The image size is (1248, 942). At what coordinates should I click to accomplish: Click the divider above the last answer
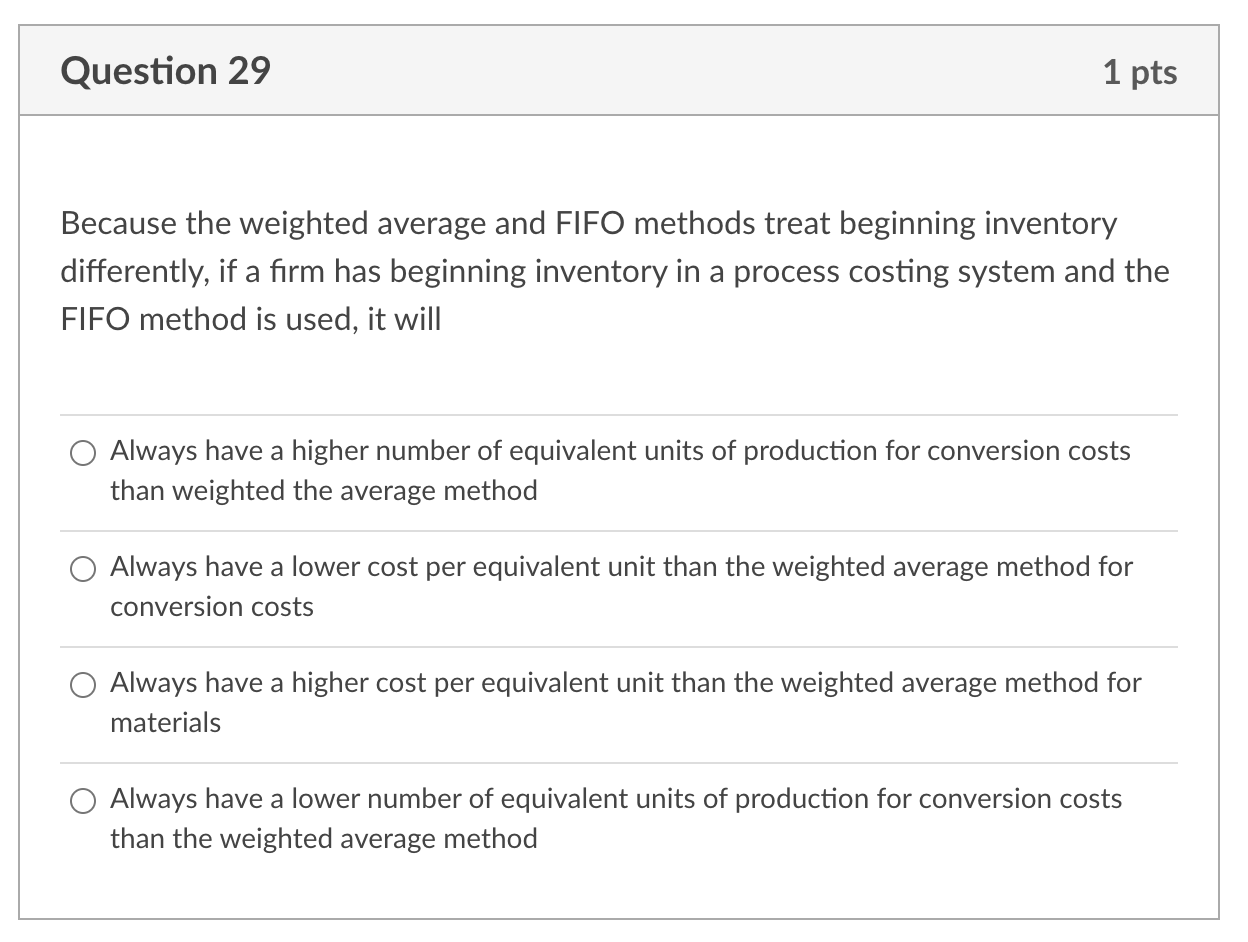pyautogui.click(x=620, y=761)
